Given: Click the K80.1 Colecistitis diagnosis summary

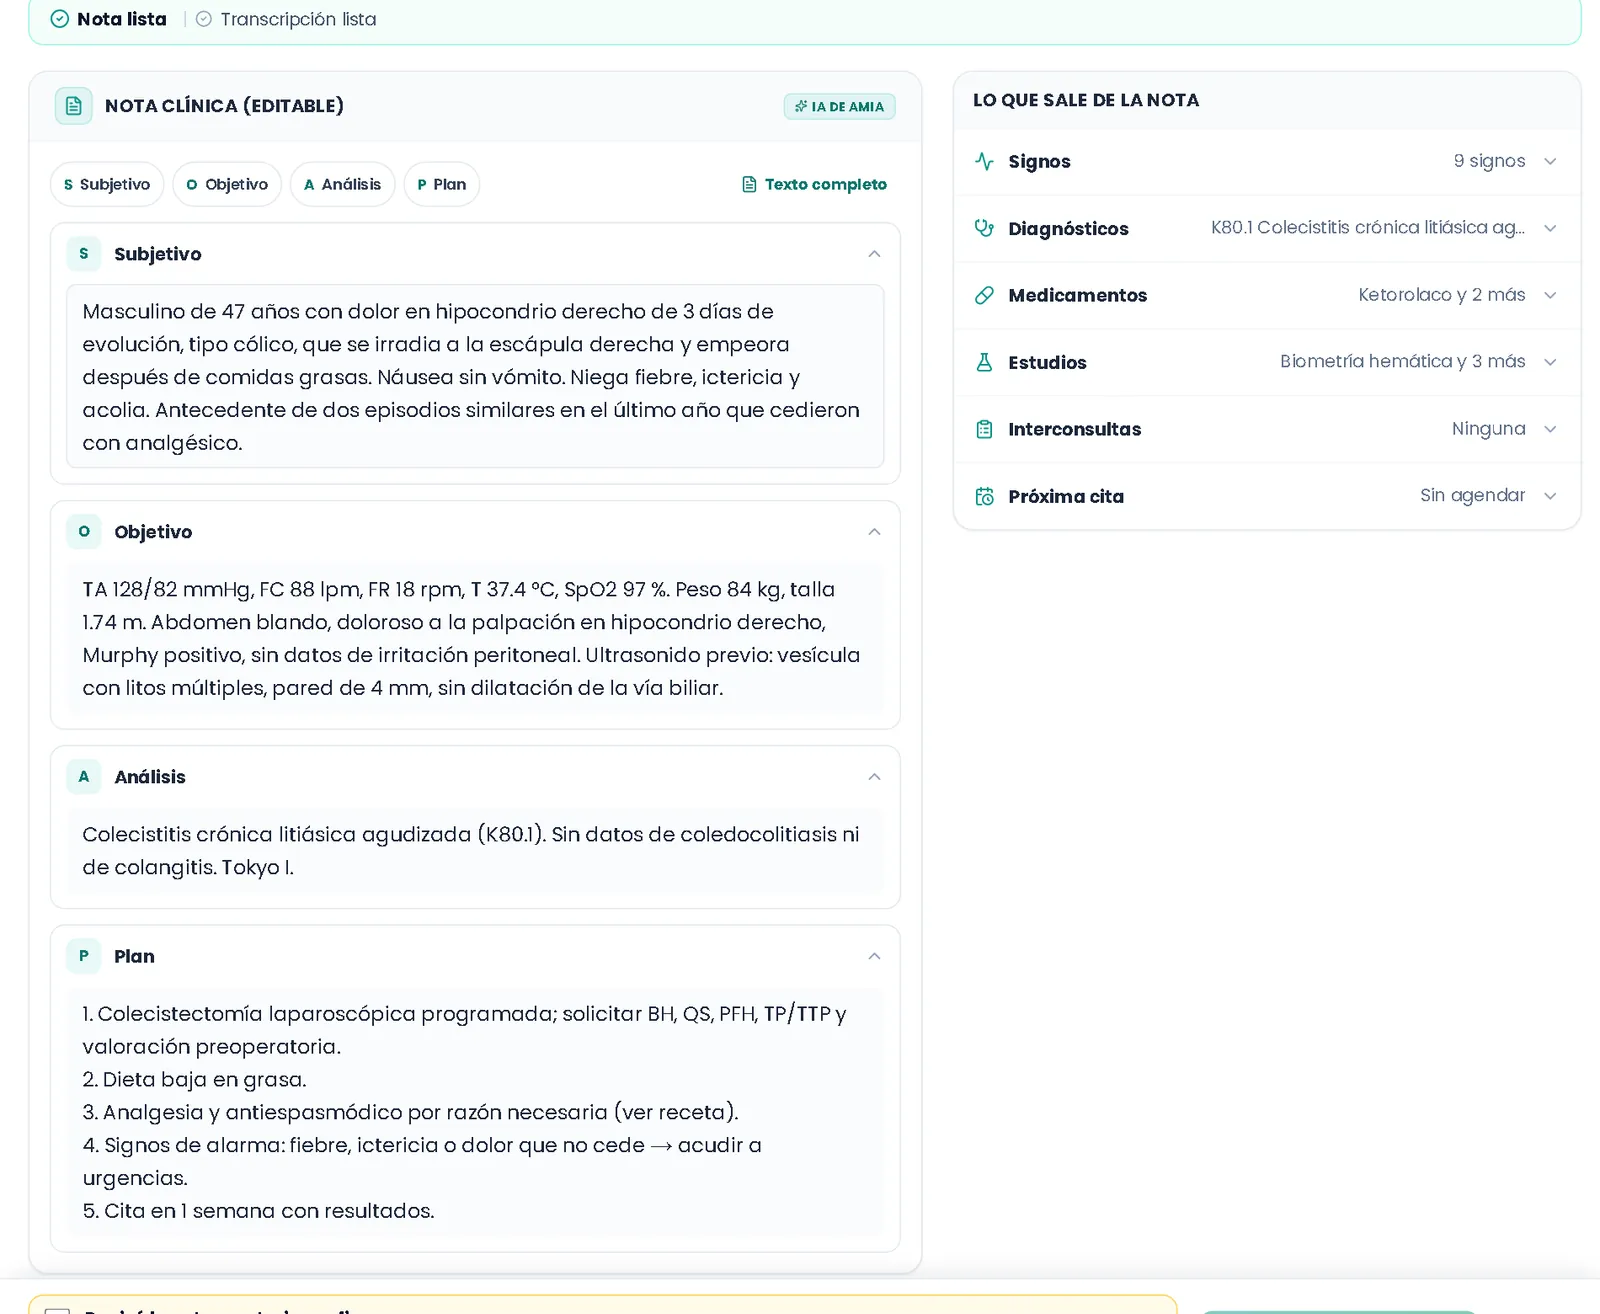Looking at the screenshot, I should (1367, 228).
